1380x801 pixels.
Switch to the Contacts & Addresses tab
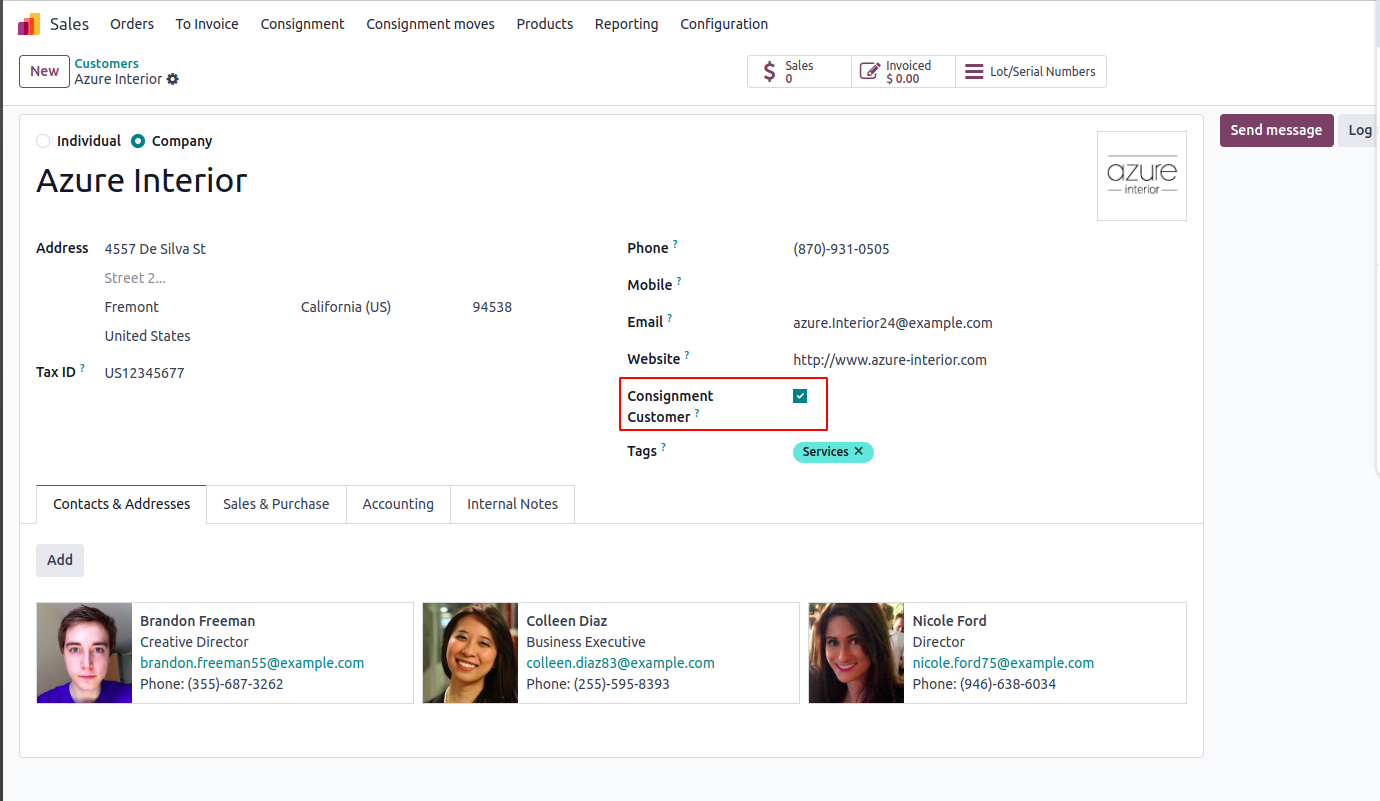(x=122, y=504)
